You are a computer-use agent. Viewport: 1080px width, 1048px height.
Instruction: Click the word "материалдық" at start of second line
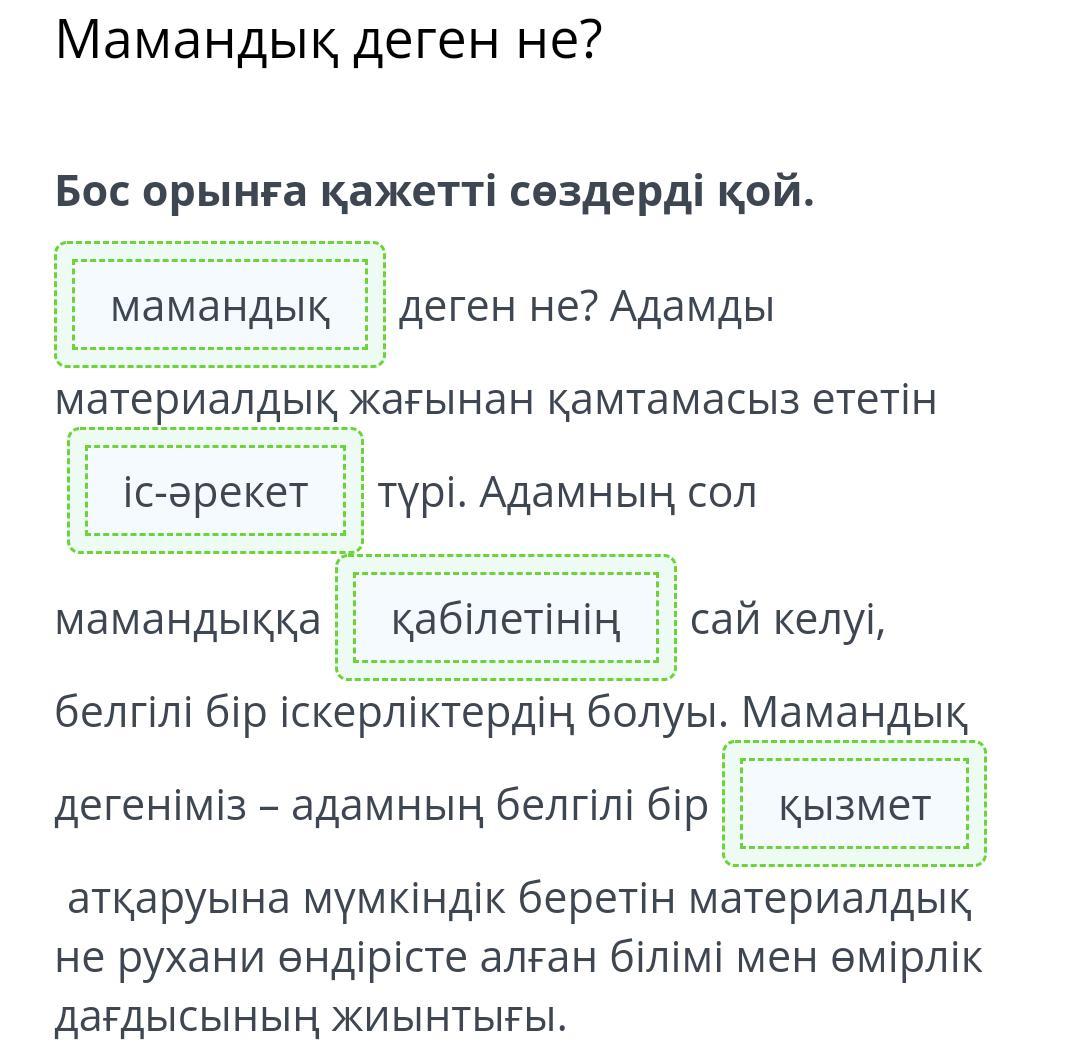click(195, 399)
